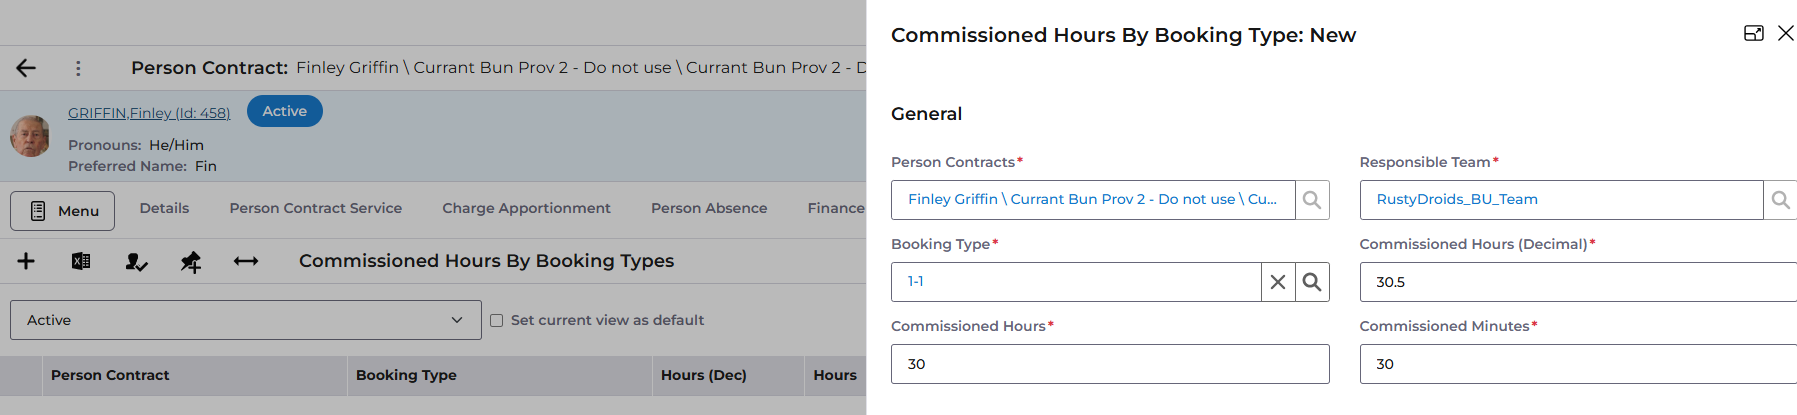This screenshot has width=1797, height=415.
Task: Click the Person Absence tab
Action: [x=709, y=208]
